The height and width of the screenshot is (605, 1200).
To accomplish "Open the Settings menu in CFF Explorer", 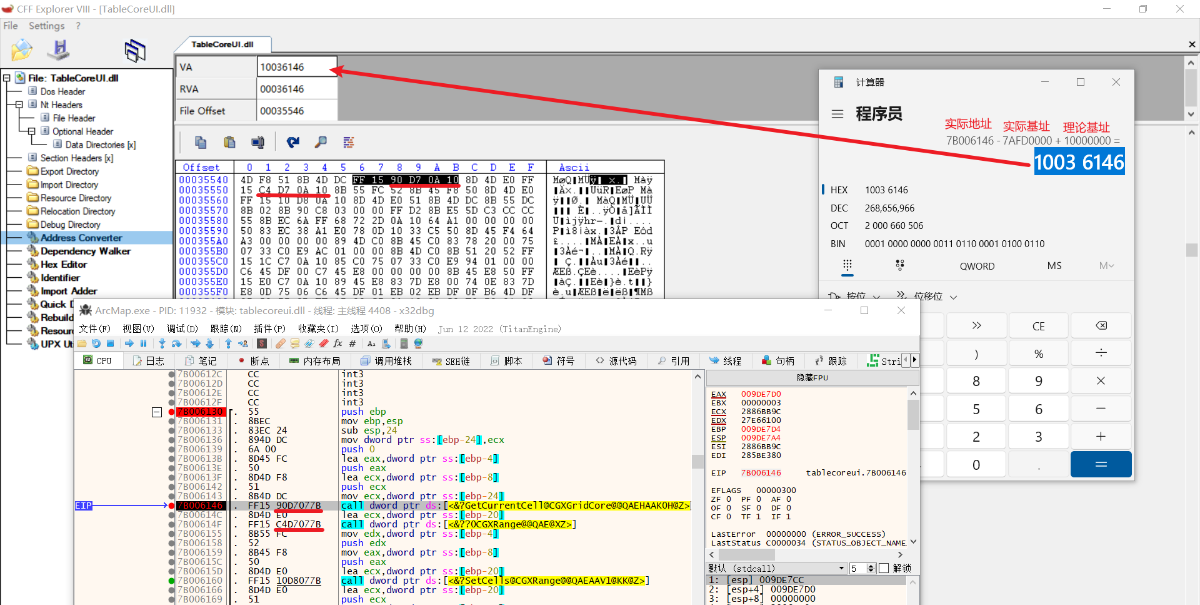I will click(46, 26).
